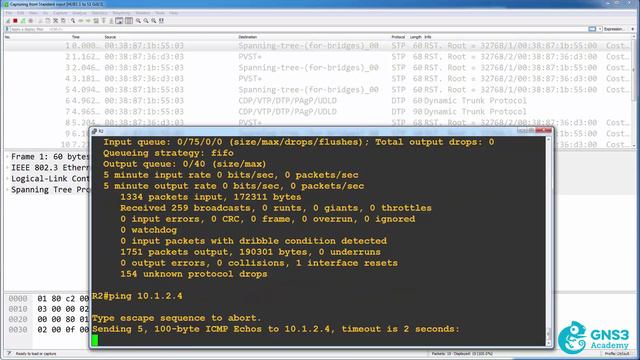
Task: Close this capture file toolbar icon
Action: 55,20
